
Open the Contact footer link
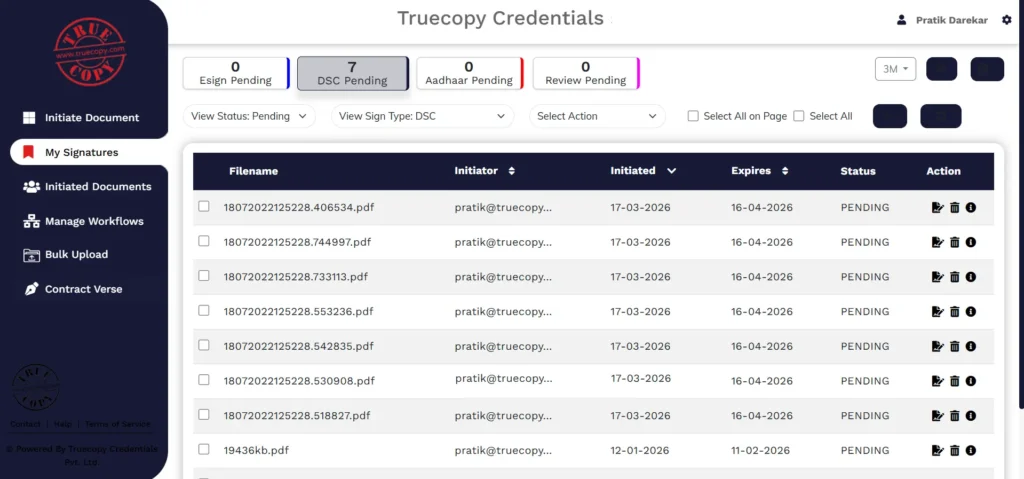25,424
